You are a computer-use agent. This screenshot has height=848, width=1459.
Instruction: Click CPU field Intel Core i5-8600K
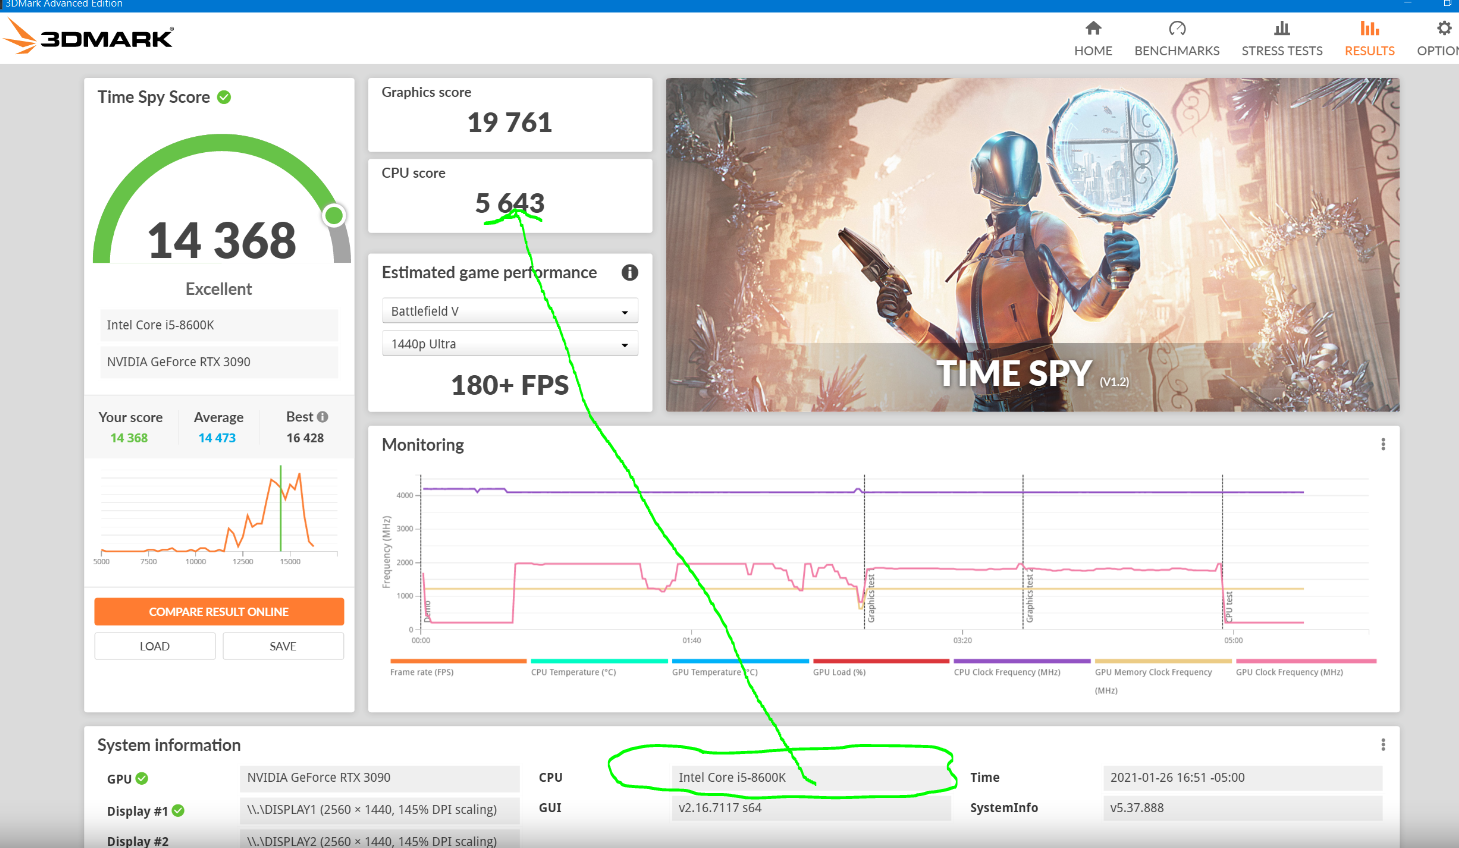tap(811, 778)
